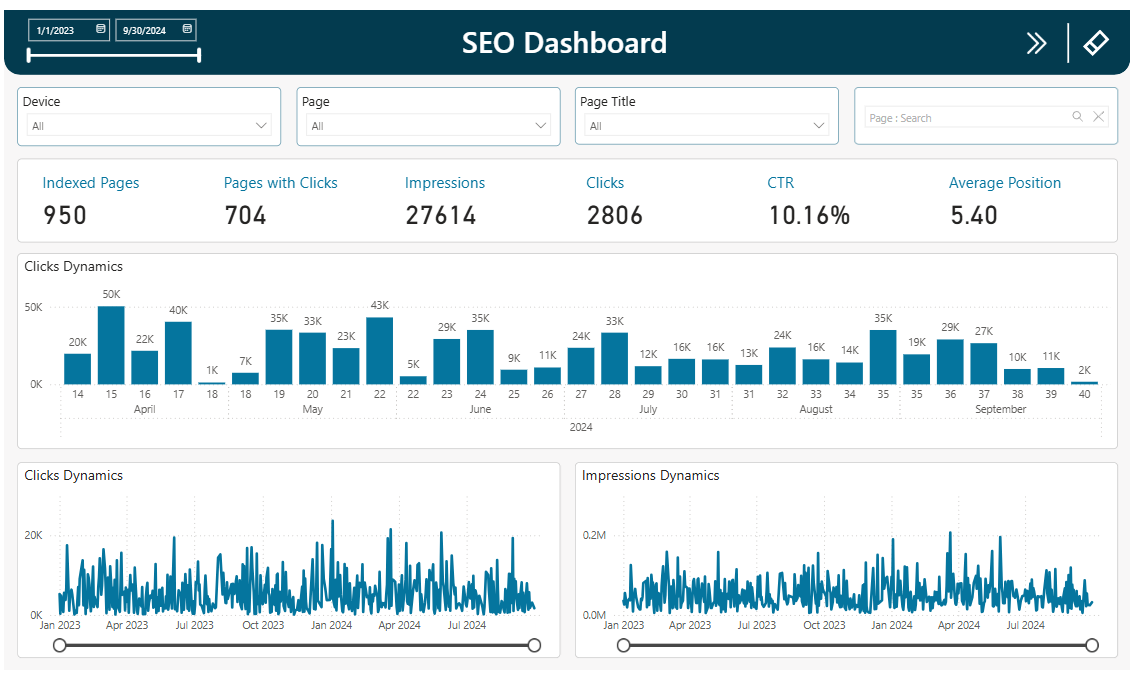Click the 50K bar for week 15
This screenshot has height=679, width=1138.
(x=111, y=345)
